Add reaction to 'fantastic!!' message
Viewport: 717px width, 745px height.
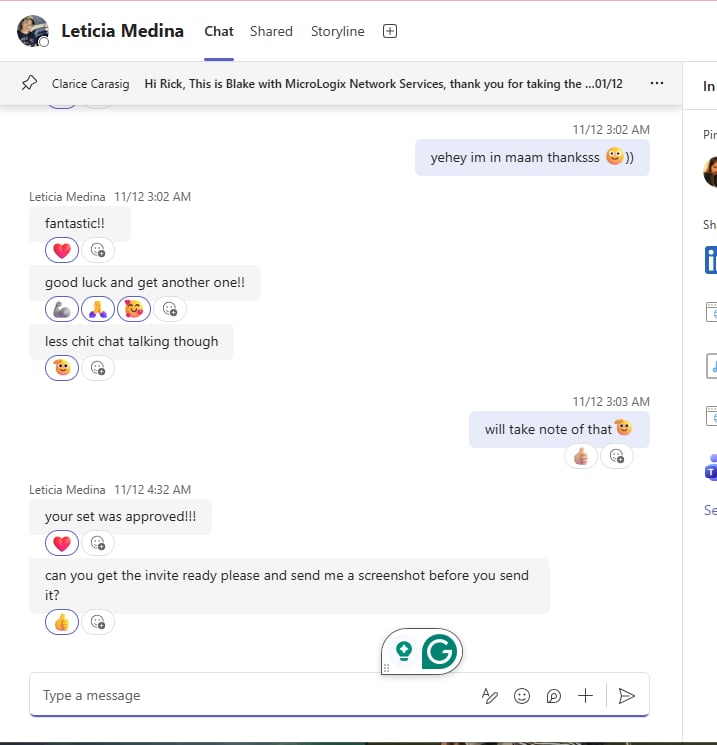point(98,250)
